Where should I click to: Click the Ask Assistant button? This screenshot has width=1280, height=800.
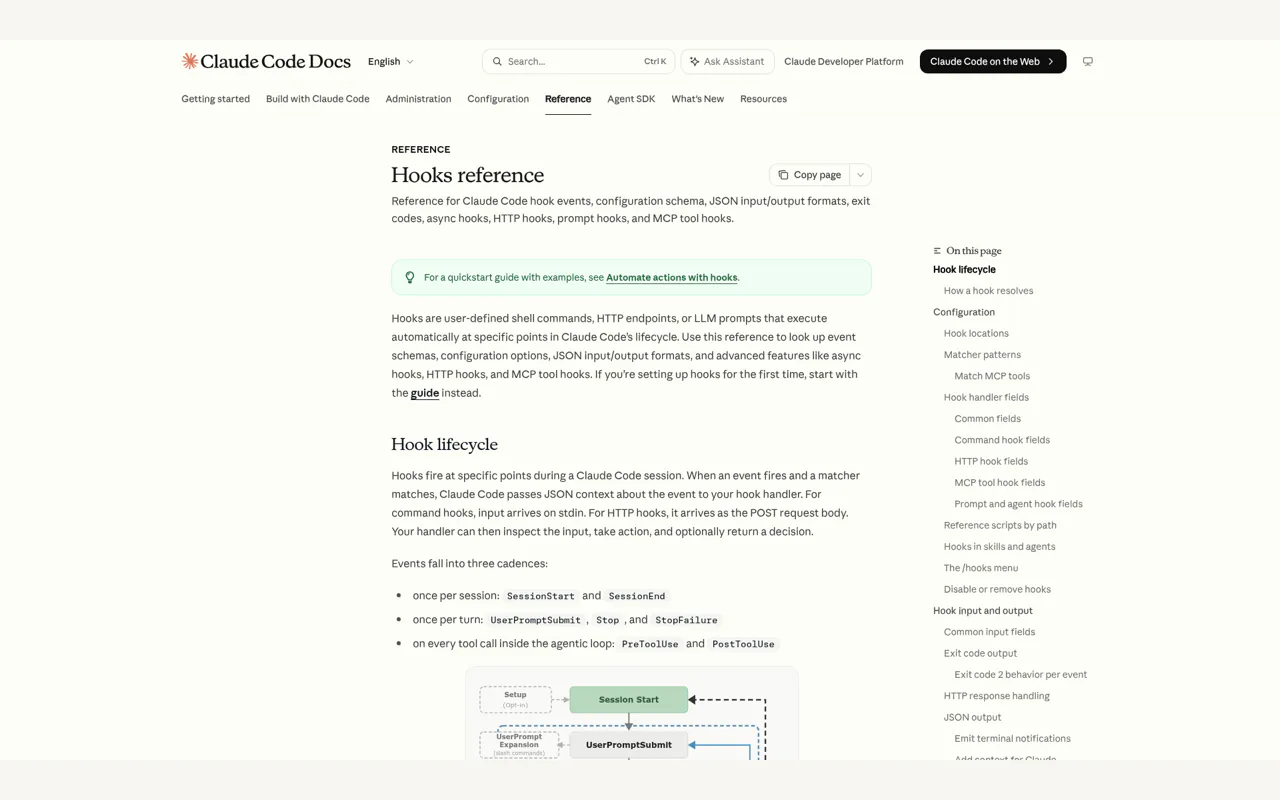[x=727, y=61]
